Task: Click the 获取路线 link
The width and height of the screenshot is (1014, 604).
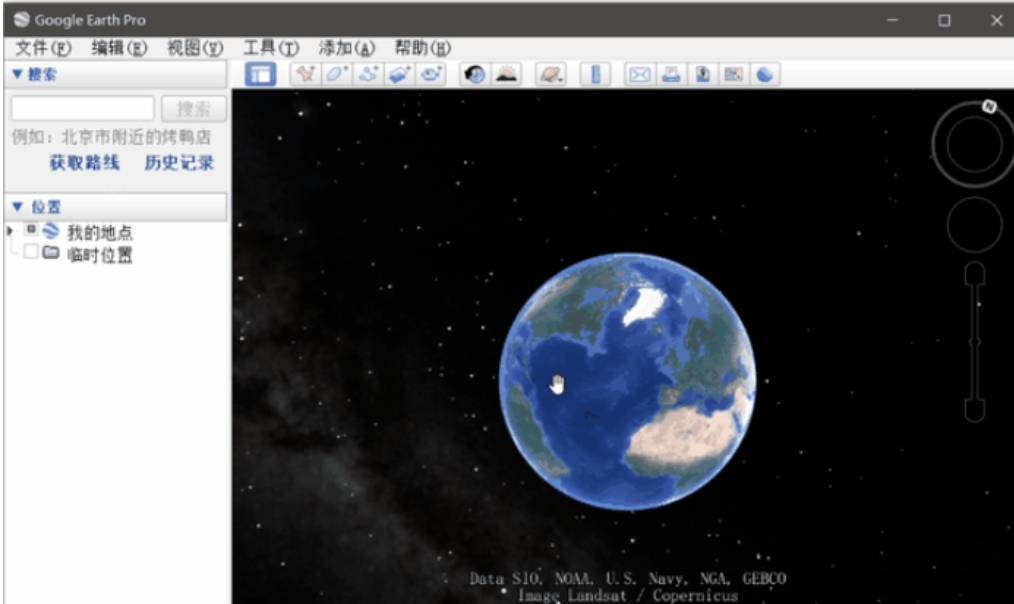Action: coord(85,163)
